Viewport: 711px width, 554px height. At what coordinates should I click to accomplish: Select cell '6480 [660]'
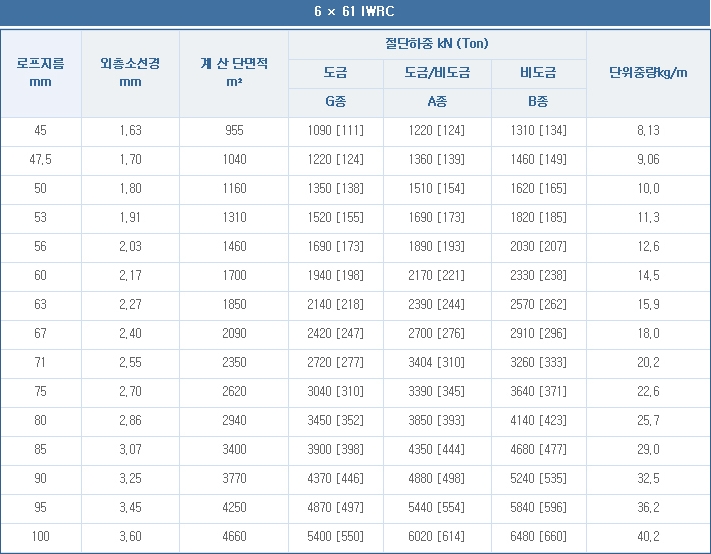(538, 536)
